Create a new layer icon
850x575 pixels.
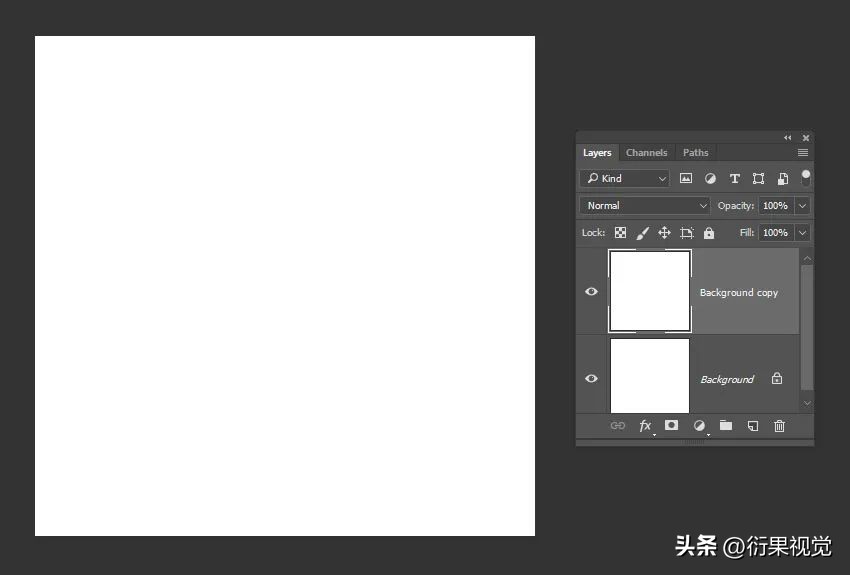[753, 425]
